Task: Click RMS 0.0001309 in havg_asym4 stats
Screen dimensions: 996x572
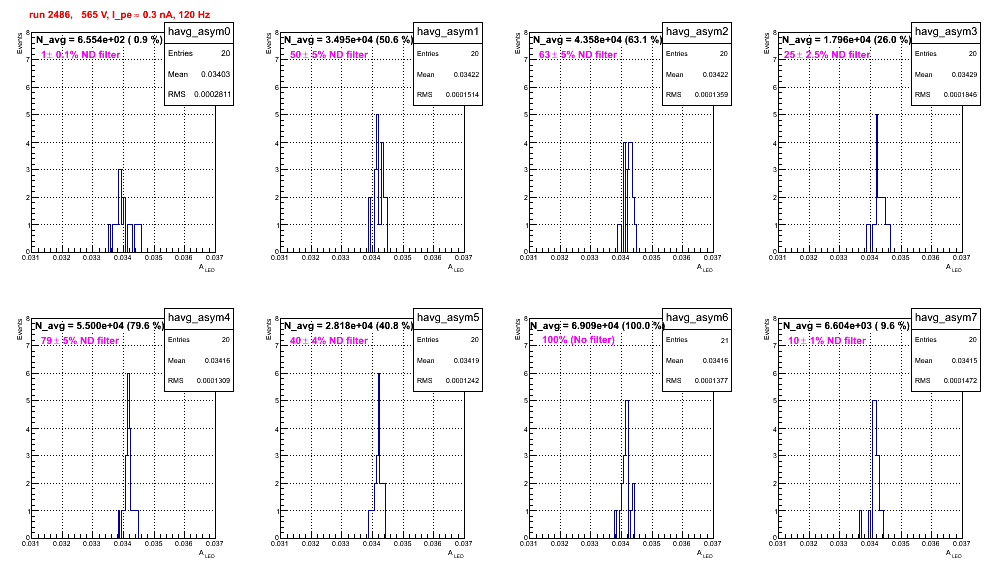Action: point(199,380)
